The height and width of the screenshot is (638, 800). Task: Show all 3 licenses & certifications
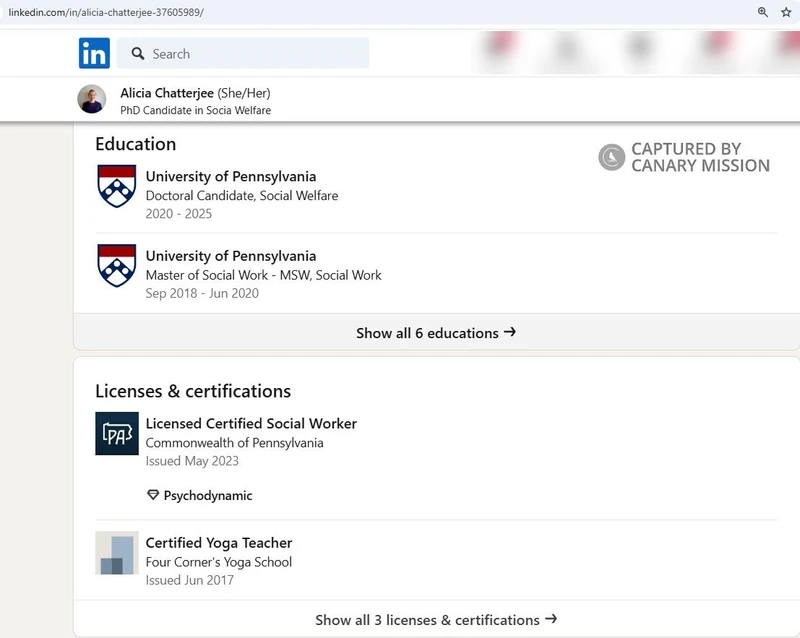pyautogui.click(x=436, y=620)
